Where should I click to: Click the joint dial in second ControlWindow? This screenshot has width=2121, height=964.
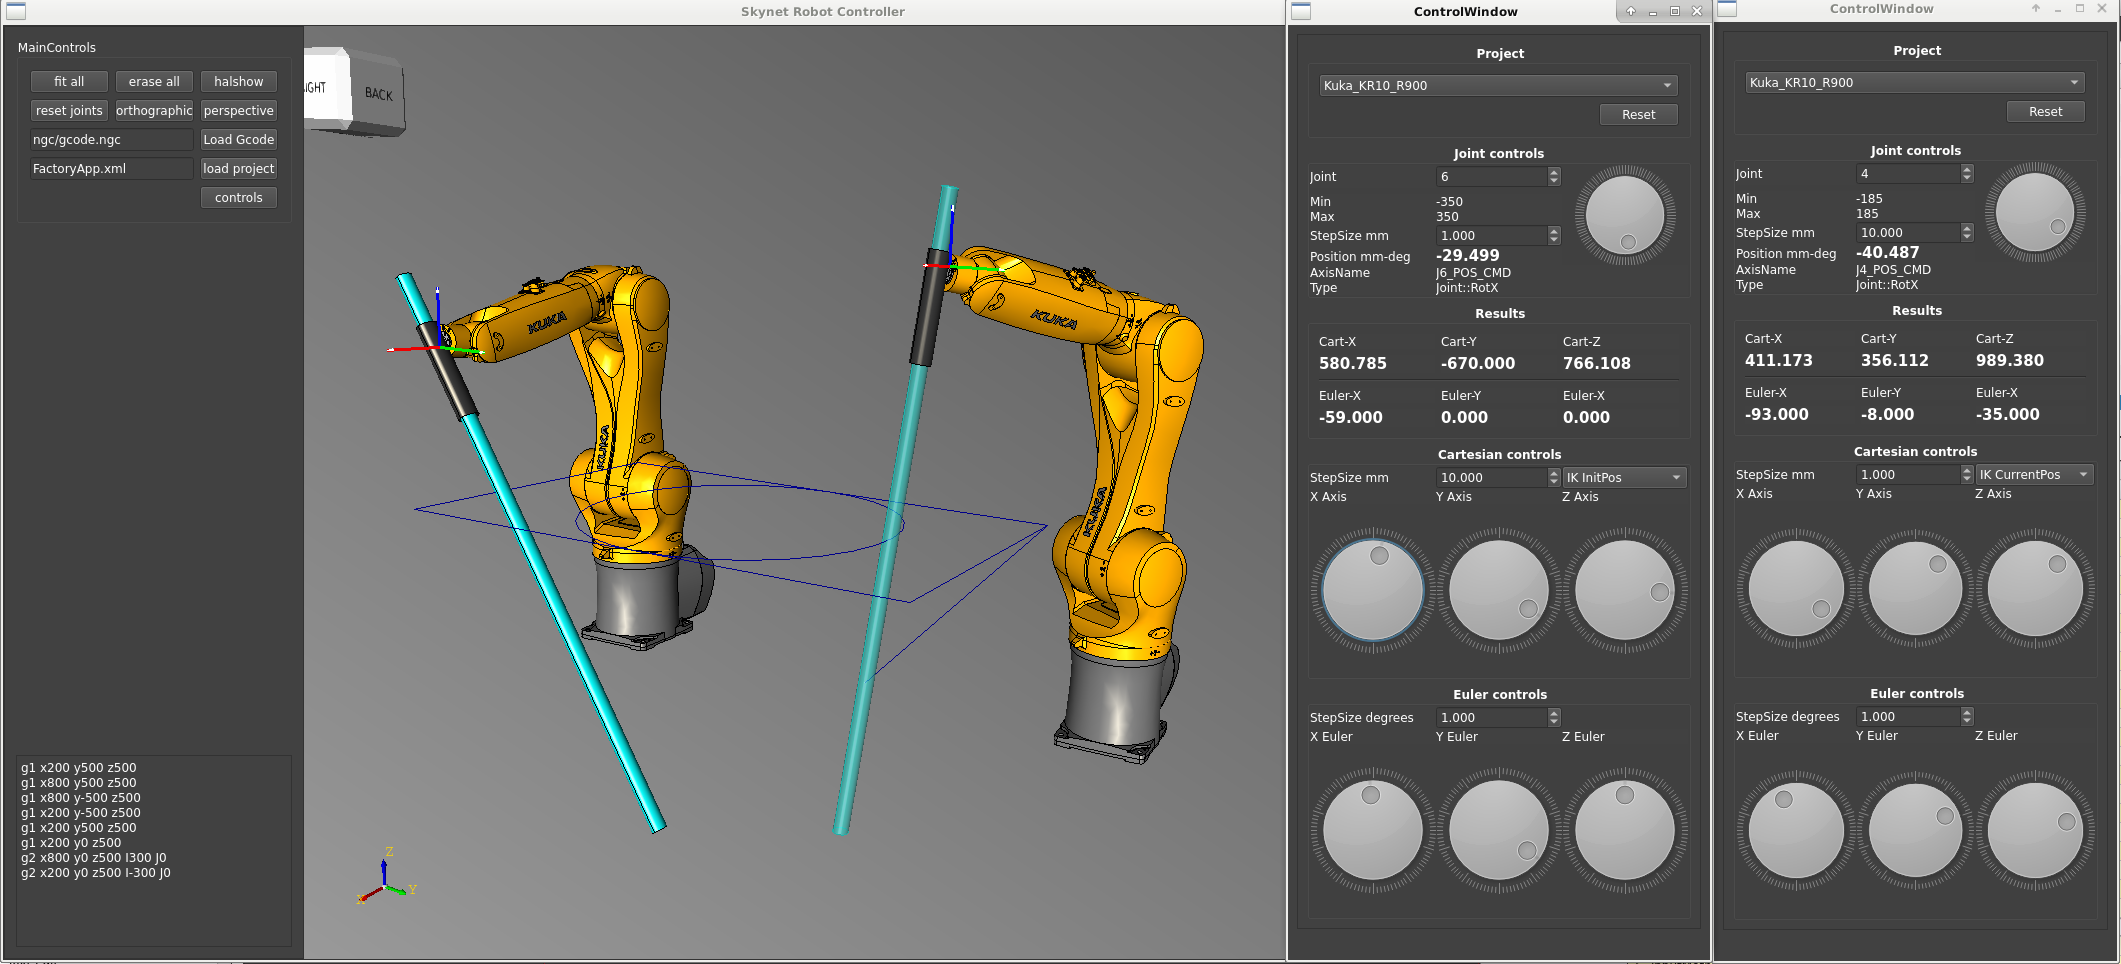coord(2035,212)
